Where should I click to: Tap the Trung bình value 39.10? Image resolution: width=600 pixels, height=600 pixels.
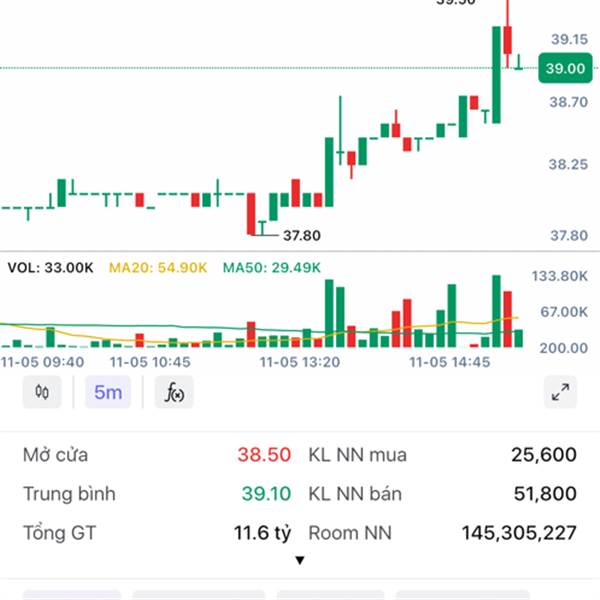266,493
